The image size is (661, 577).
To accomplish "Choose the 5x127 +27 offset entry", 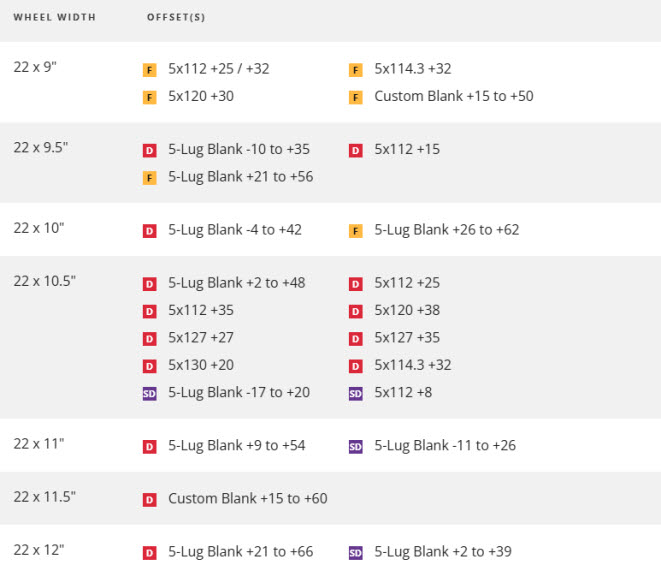I will [x=201, y=338].
